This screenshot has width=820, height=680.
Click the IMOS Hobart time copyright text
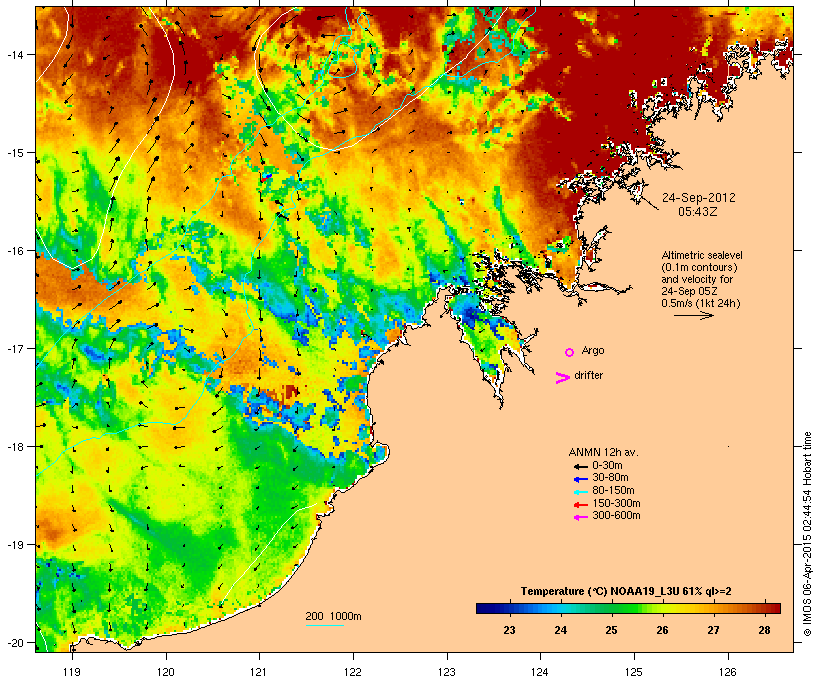[x=808, y=534]
